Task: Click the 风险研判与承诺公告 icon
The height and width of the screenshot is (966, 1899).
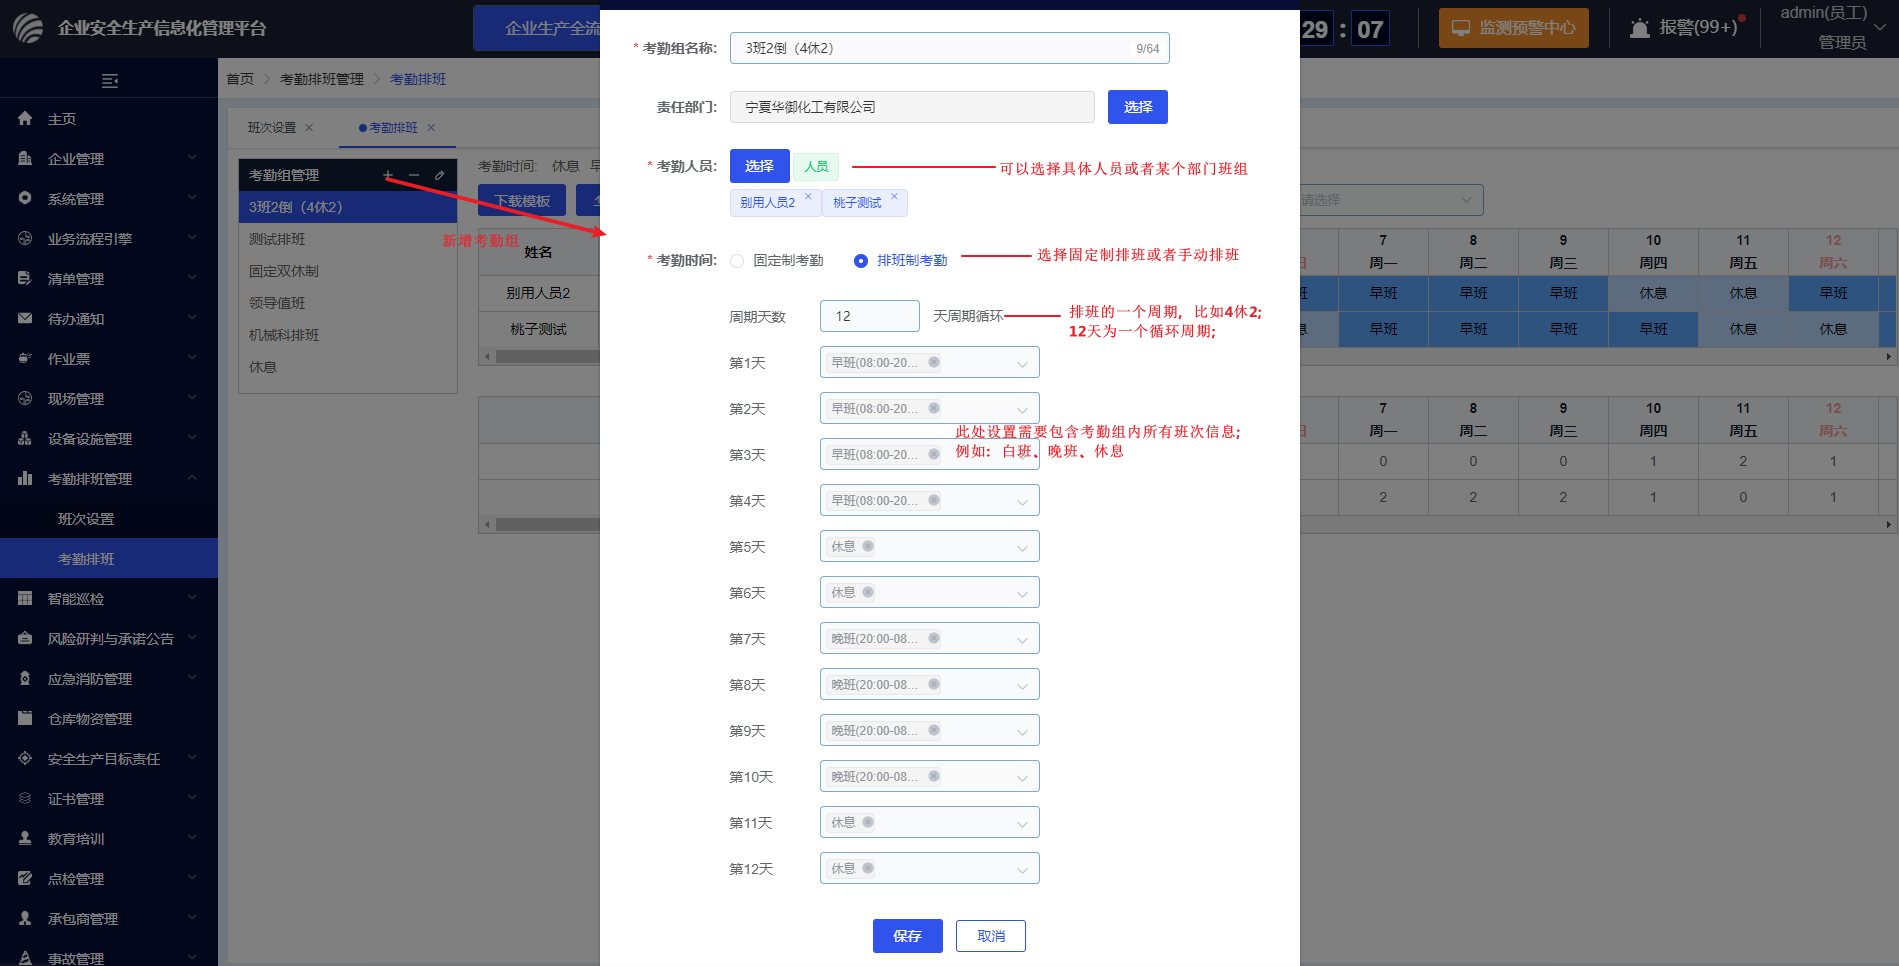Action: tap(25, 638)
